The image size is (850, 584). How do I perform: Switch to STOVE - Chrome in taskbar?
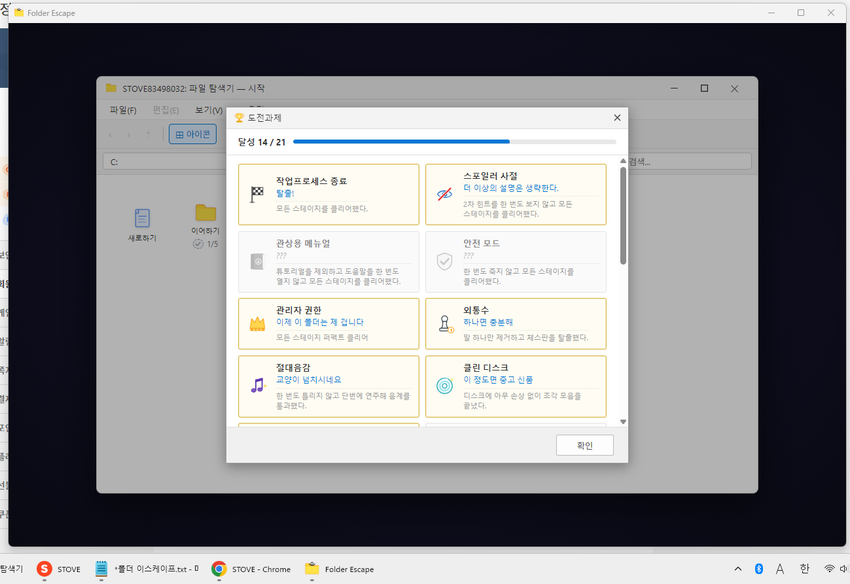coord(251,569)
